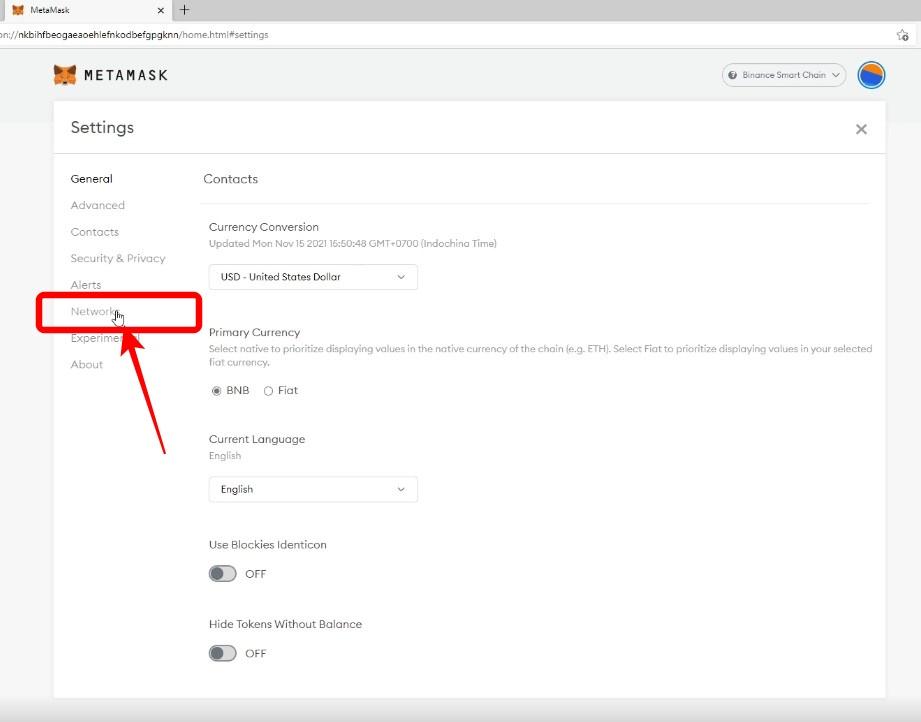921x722 pixels.
Task: Click the help icon in network selector
Action: click(732, 75)
